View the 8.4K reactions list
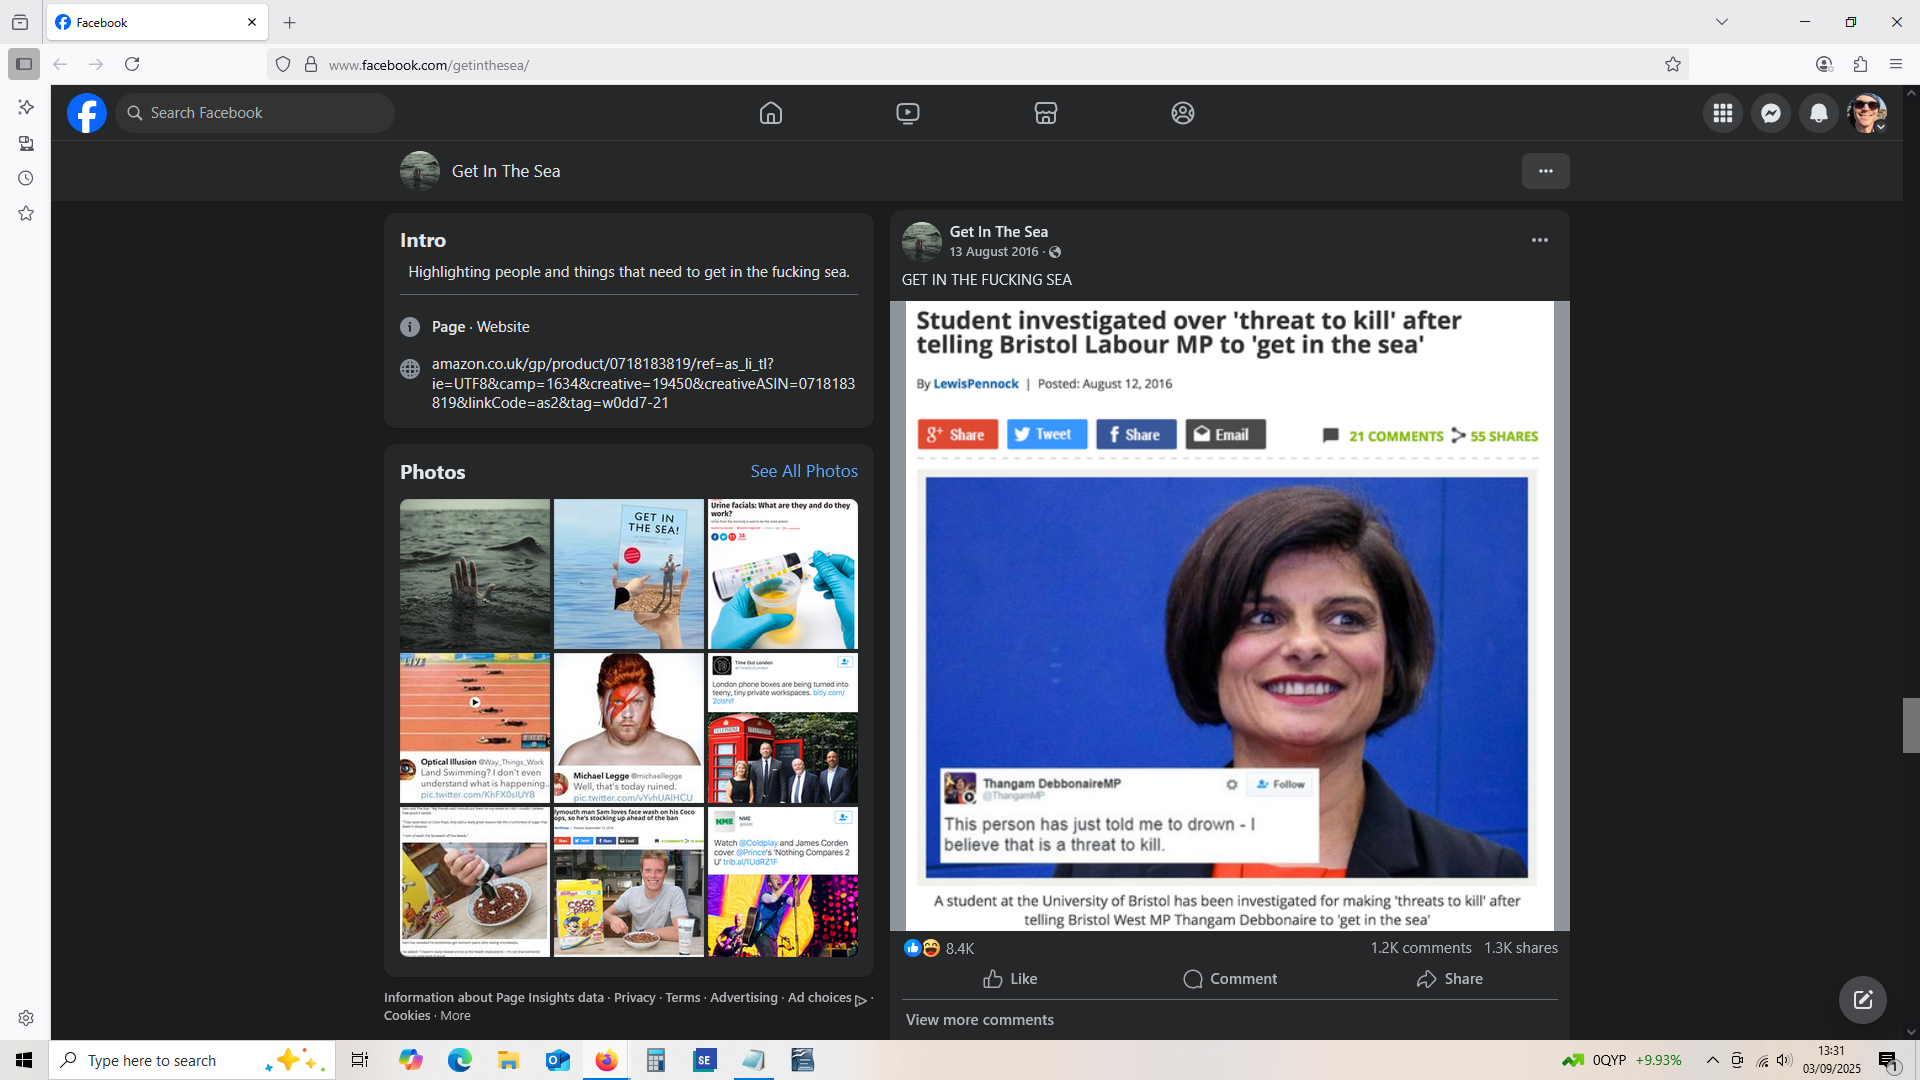 (x=939, y=948)
